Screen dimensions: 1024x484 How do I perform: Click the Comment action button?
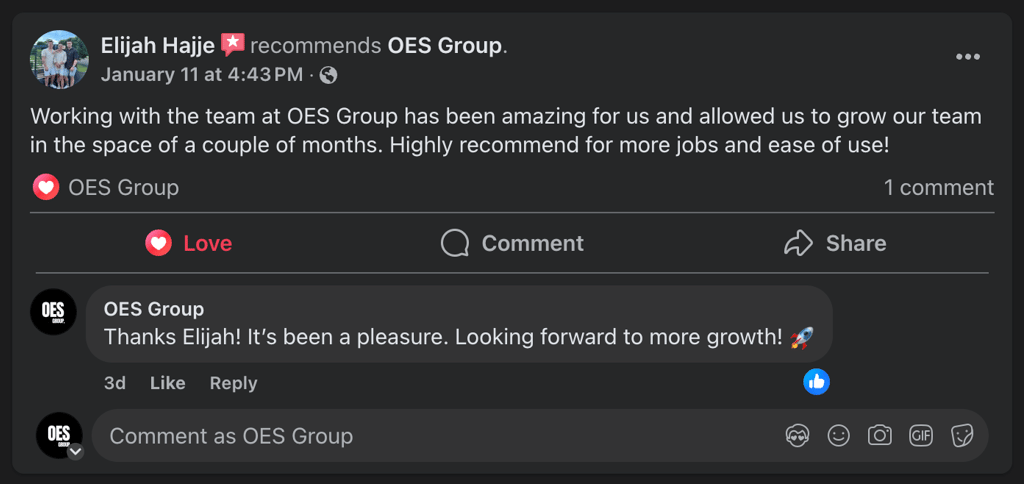512,243
